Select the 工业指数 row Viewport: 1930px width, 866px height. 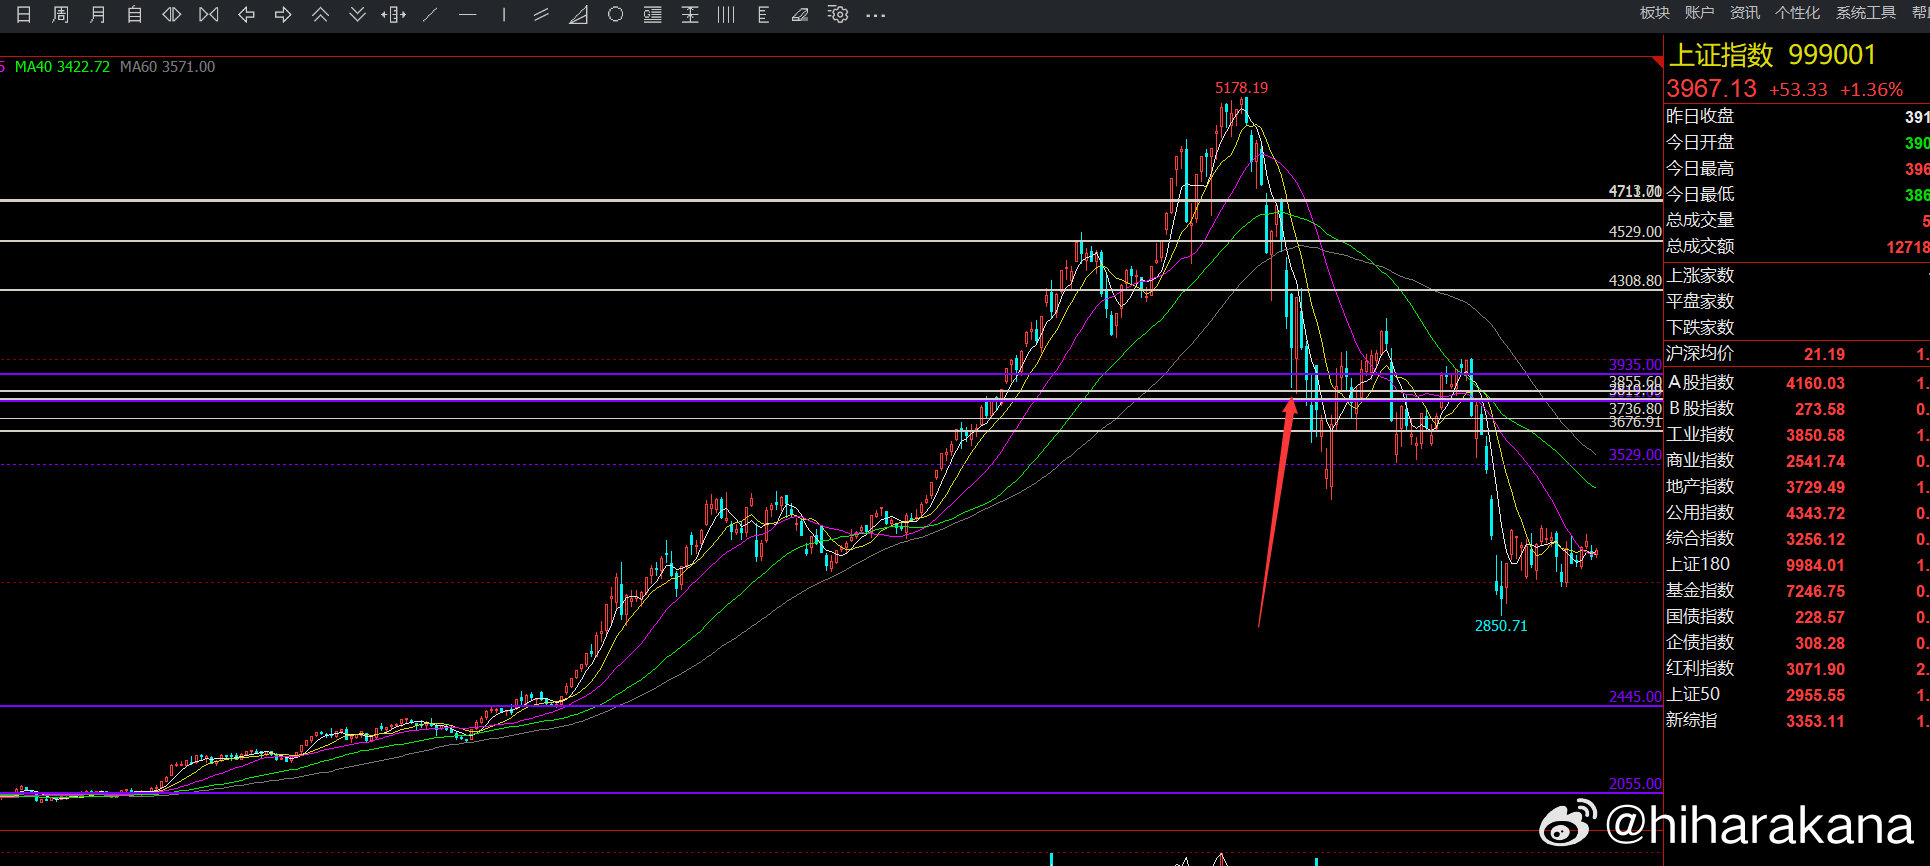point(1797,435)
